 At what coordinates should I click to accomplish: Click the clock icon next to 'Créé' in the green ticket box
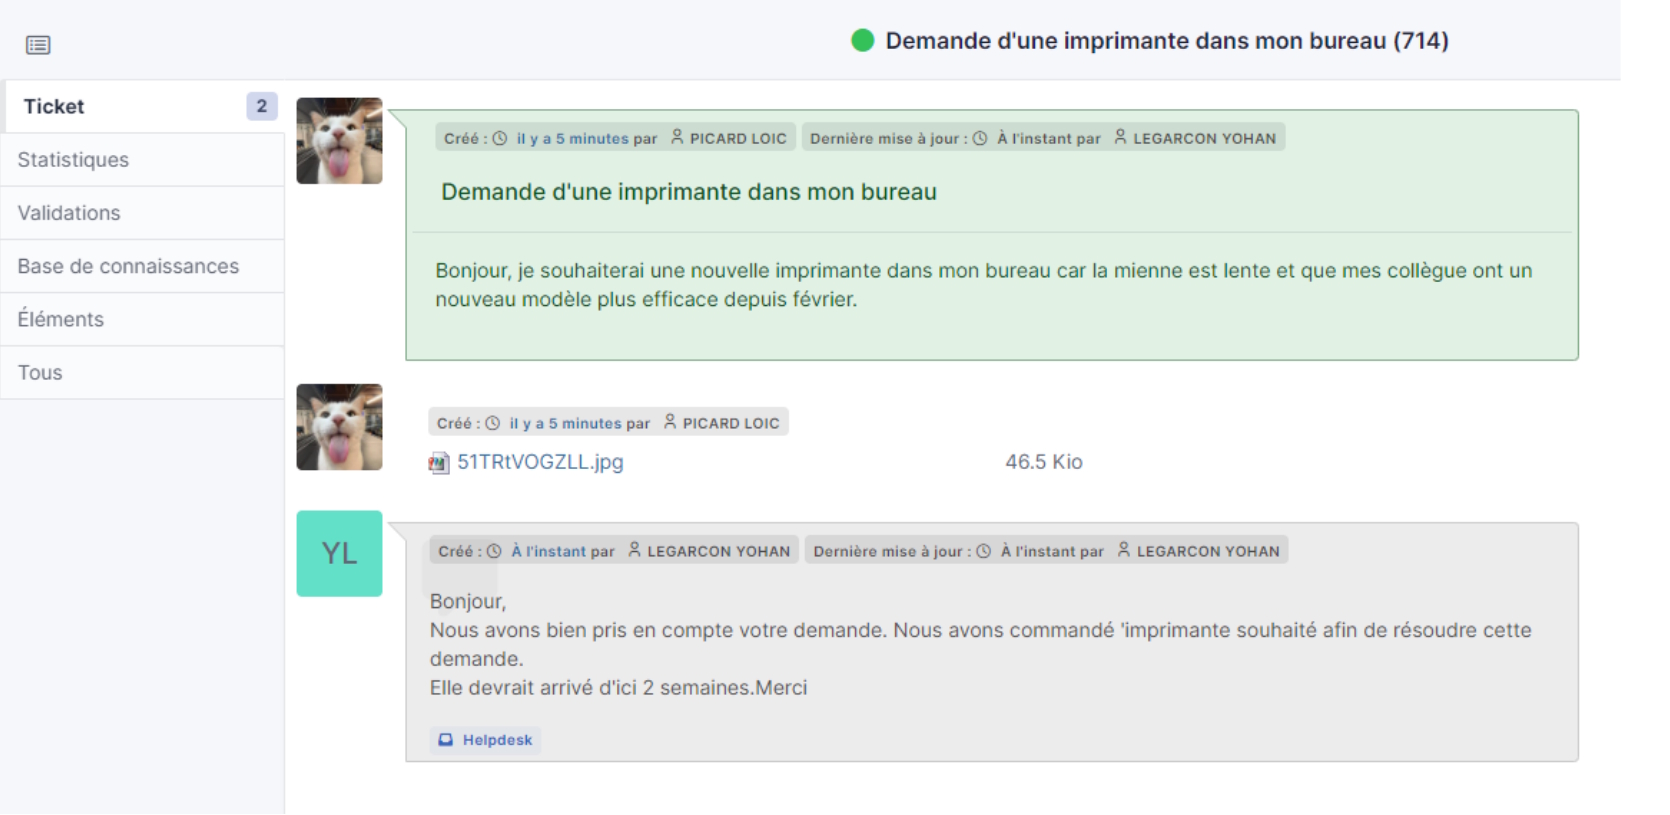point(500,139)
